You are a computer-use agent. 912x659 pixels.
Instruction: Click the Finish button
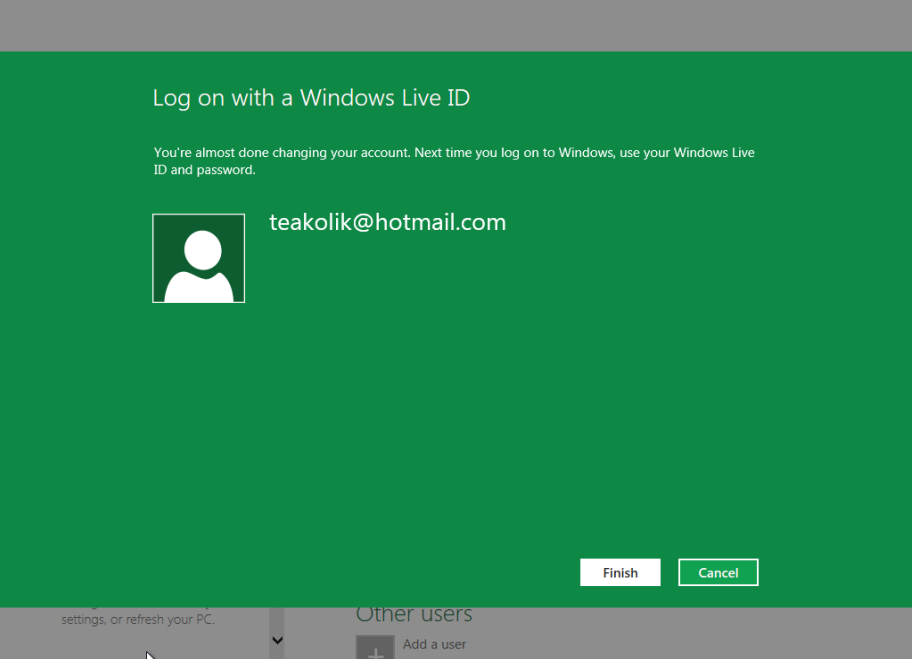pyautogui.click(x=620, y=572)
